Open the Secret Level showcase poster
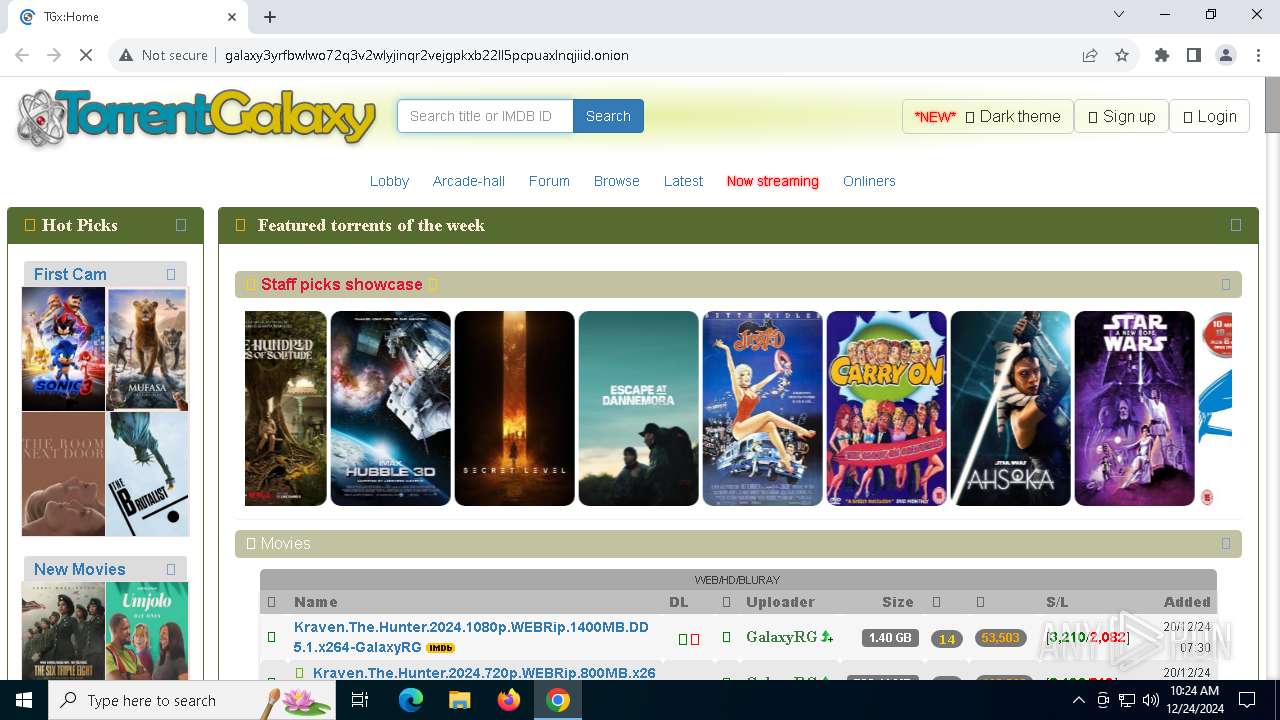 tap(514, 408)
